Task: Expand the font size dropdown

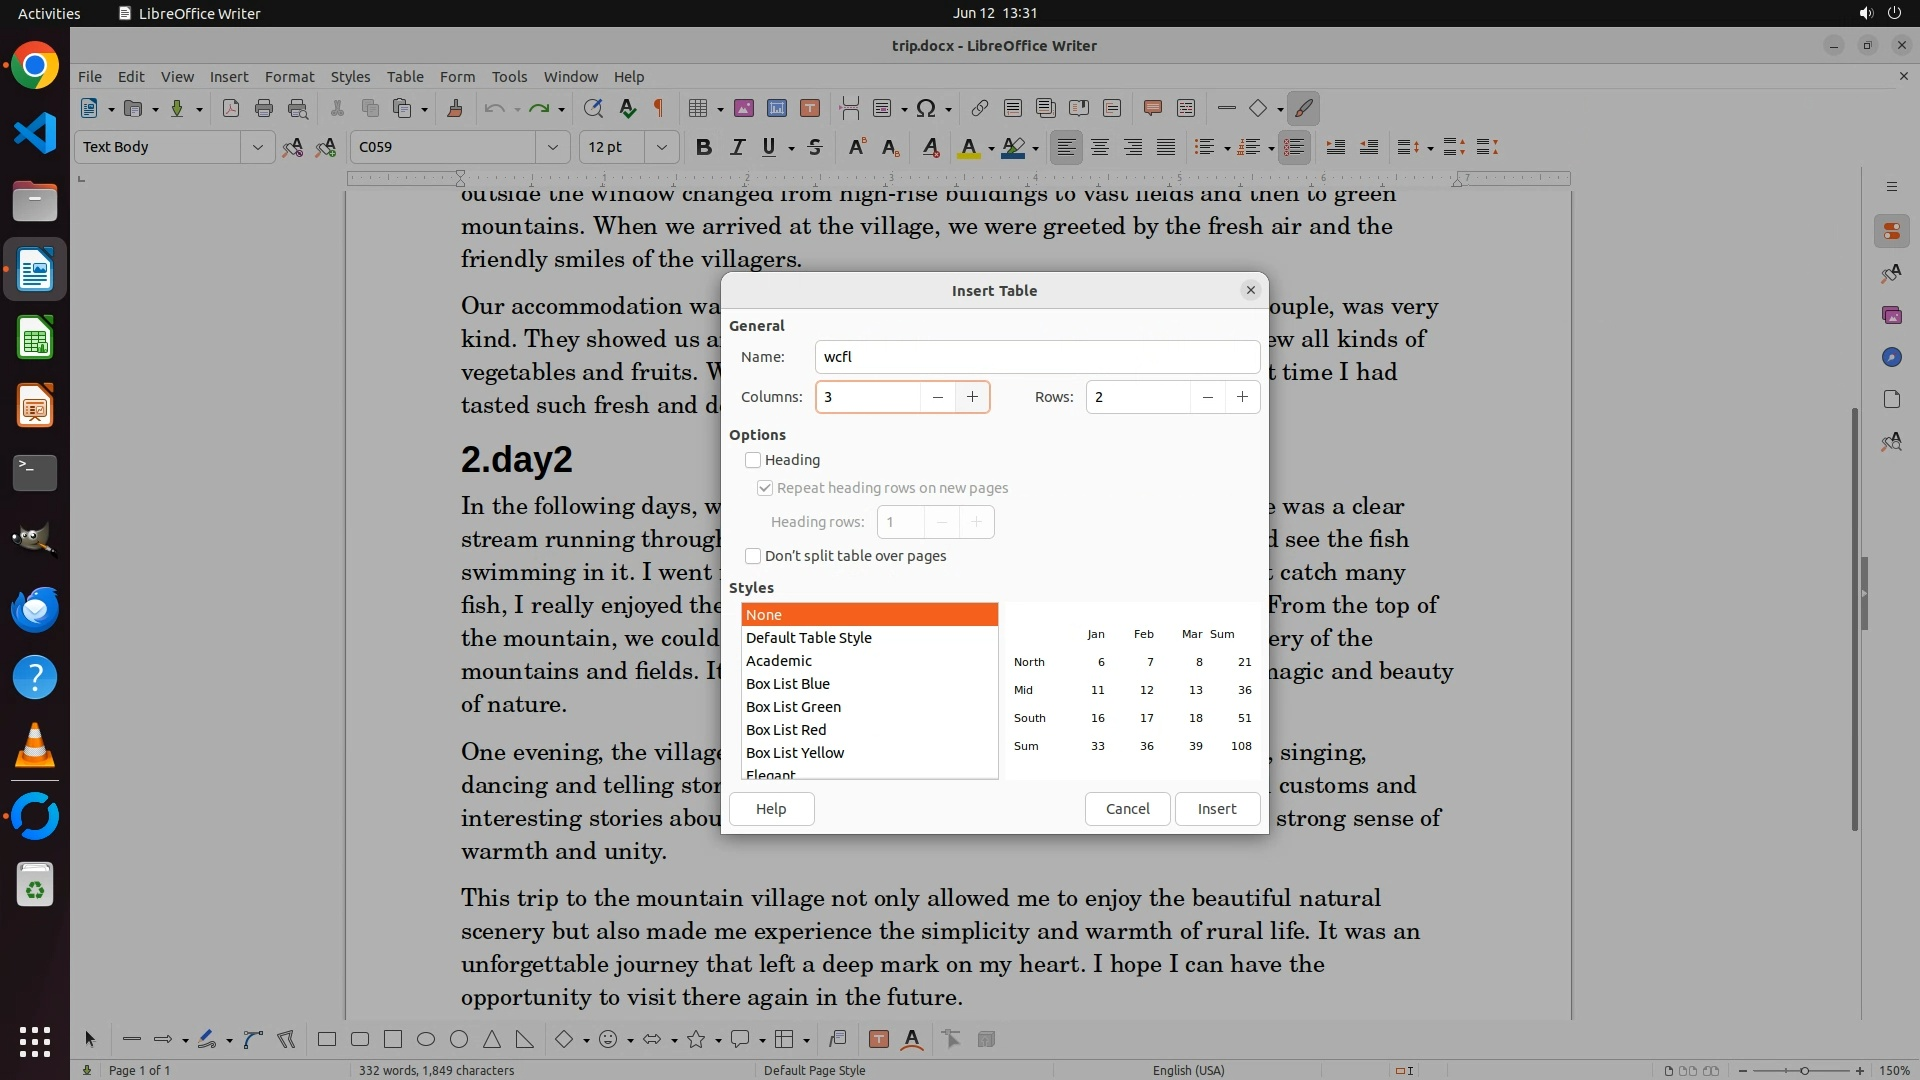Action: (661, 147)
